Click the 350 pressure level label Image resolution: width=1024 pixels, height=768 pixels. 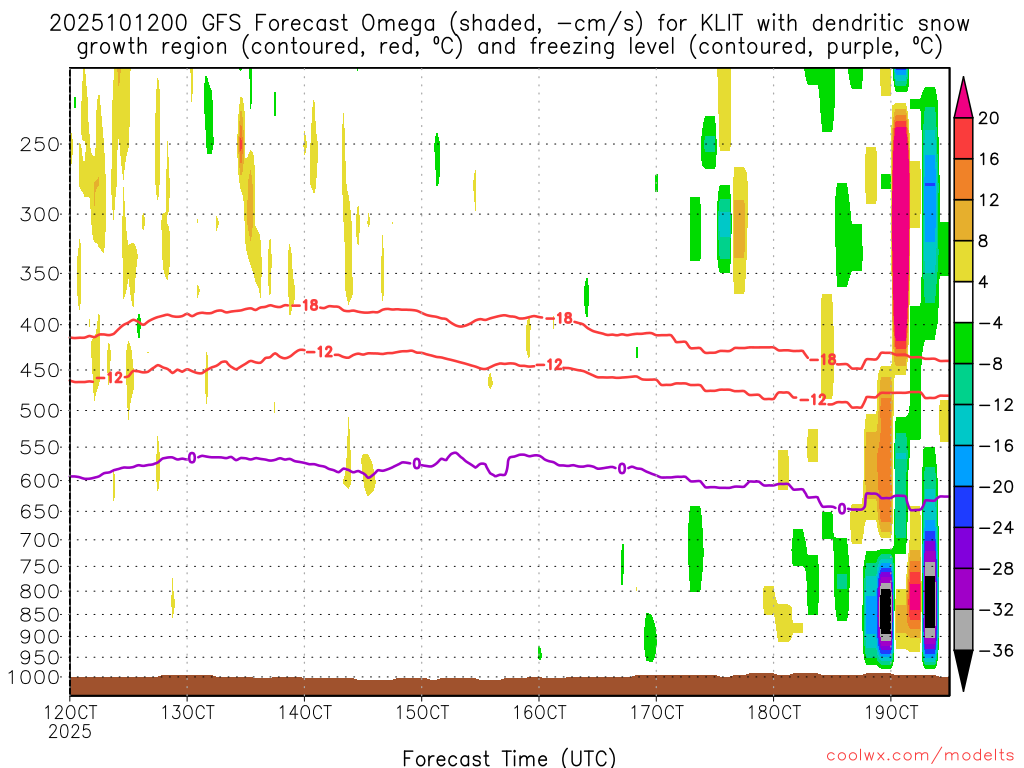(40, 274)
